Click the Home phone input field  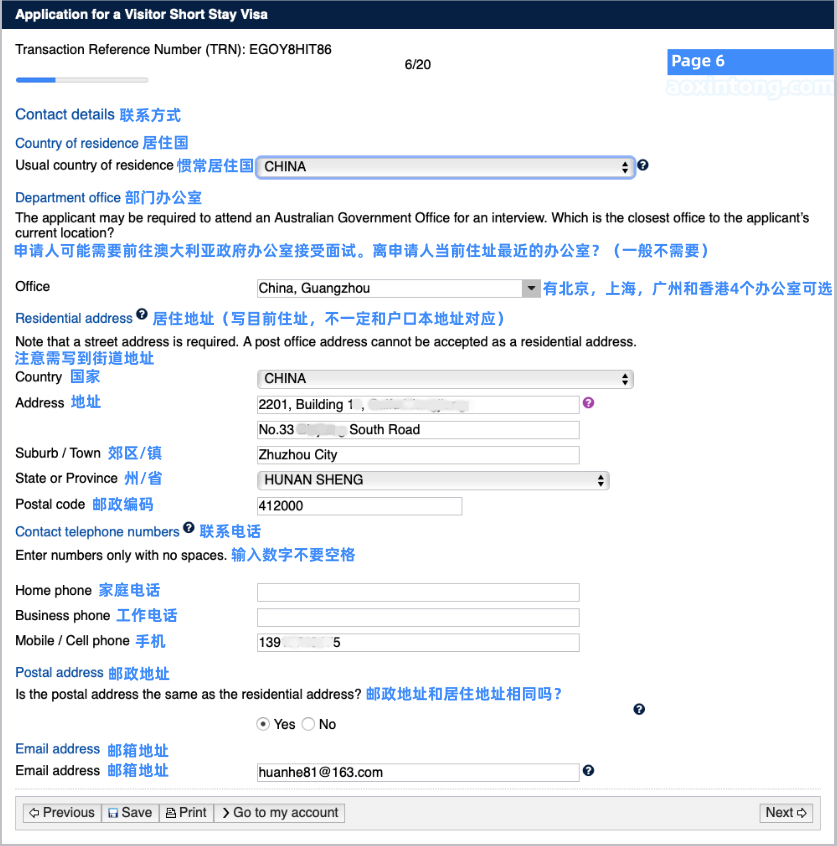point(418,592)
